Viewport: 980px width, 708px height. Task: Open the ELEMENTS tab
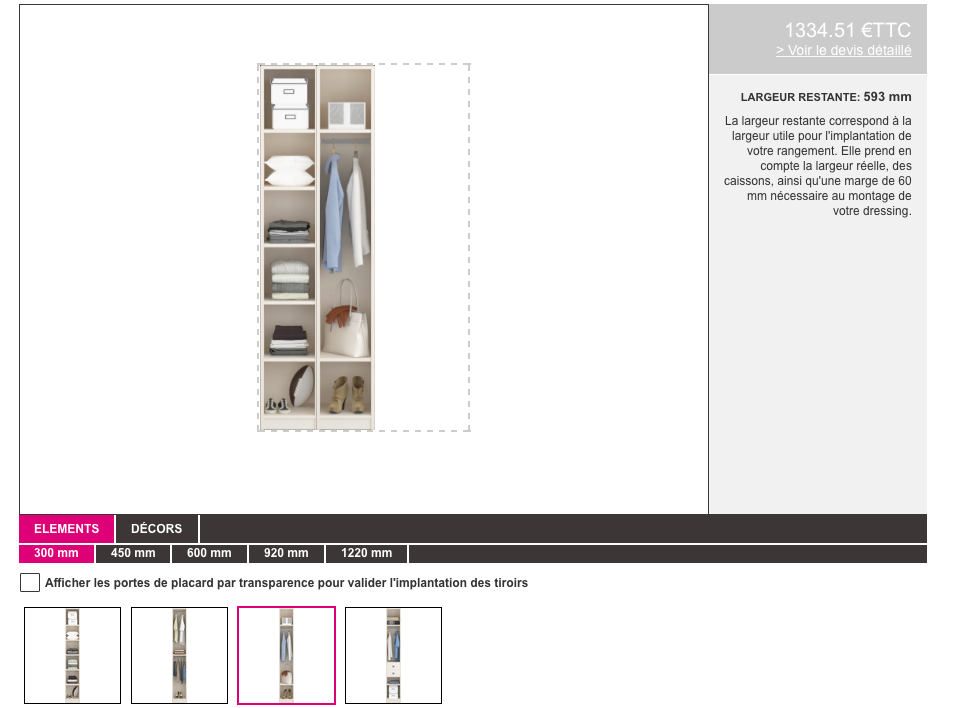tap(66, 529)
